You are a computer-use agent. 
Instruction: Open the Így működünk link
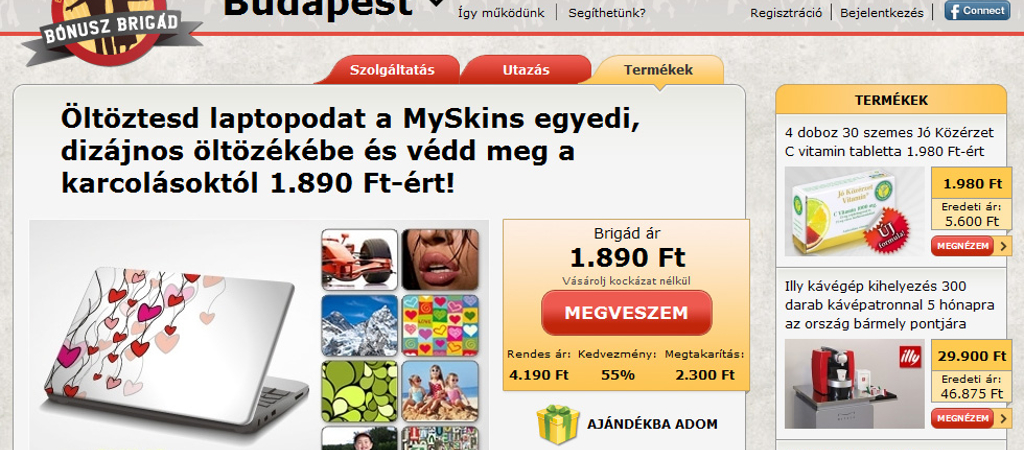click(x=501, y=12)
